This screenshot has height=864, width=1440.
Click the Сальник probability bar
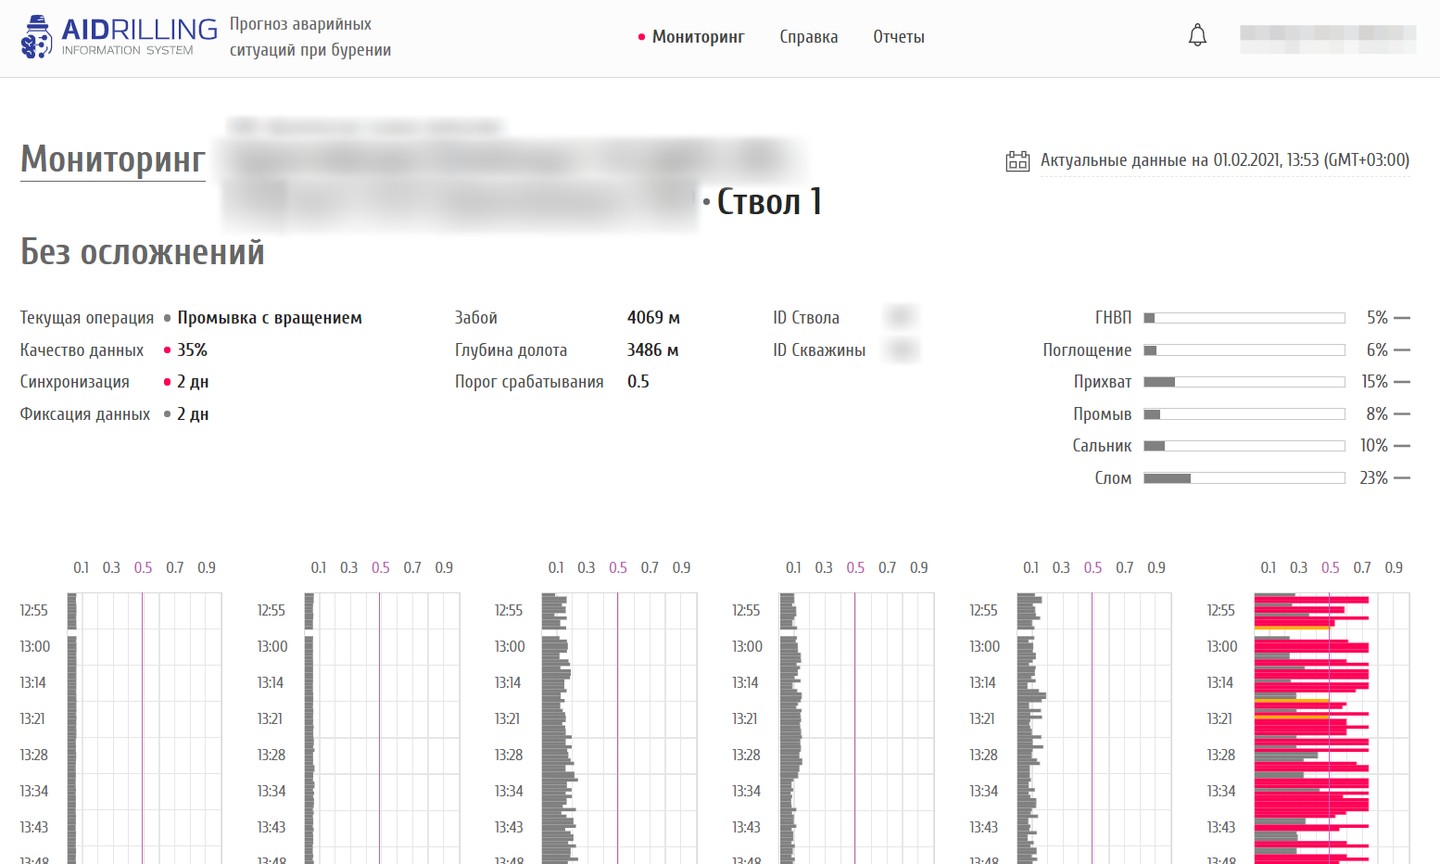(x=1244, y=446)
